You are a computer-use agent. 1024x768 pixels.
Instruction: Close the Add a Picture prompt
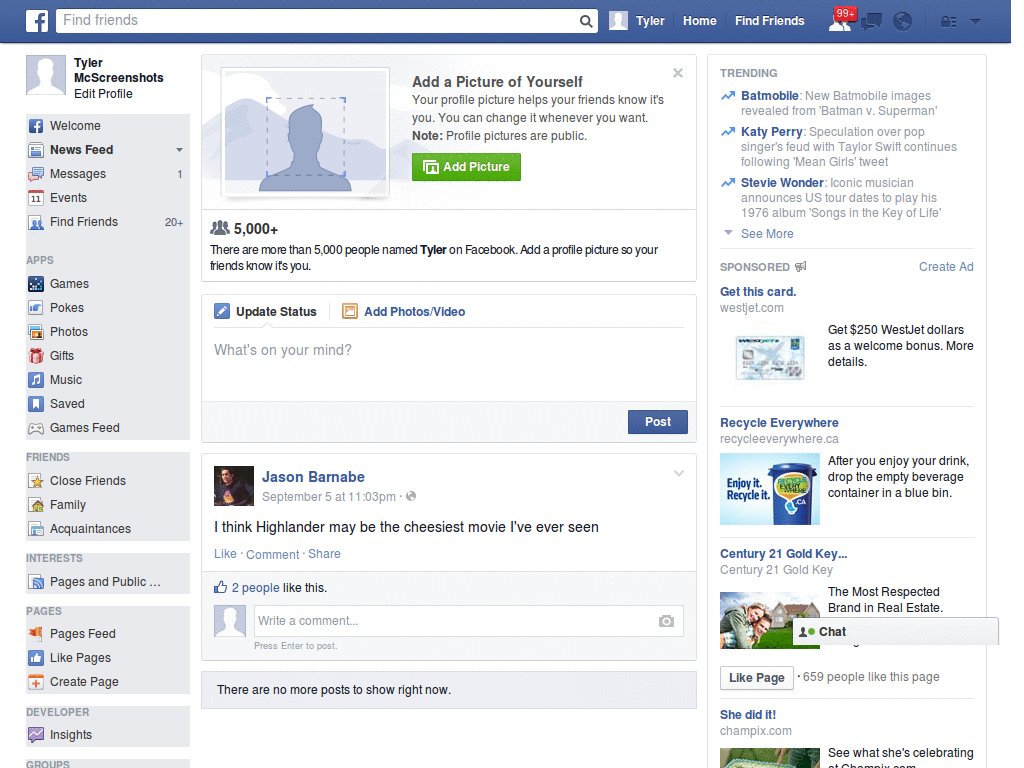tap(678, 73)
